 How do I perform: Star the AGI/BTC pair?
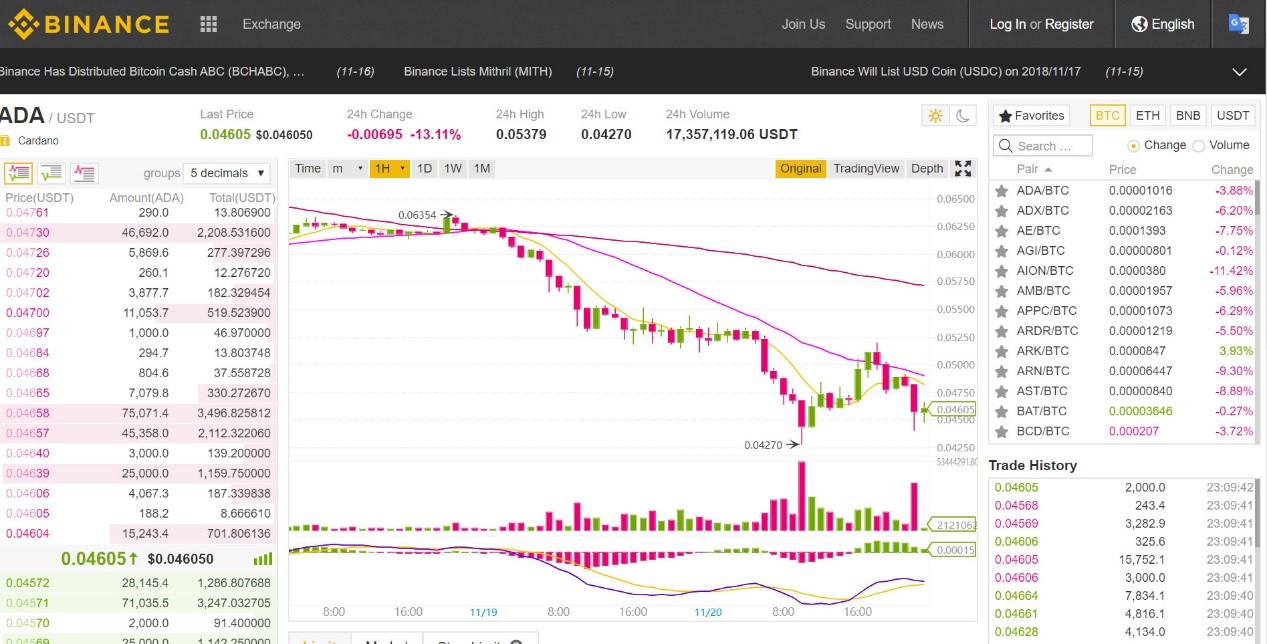(x=1001, y=251)
